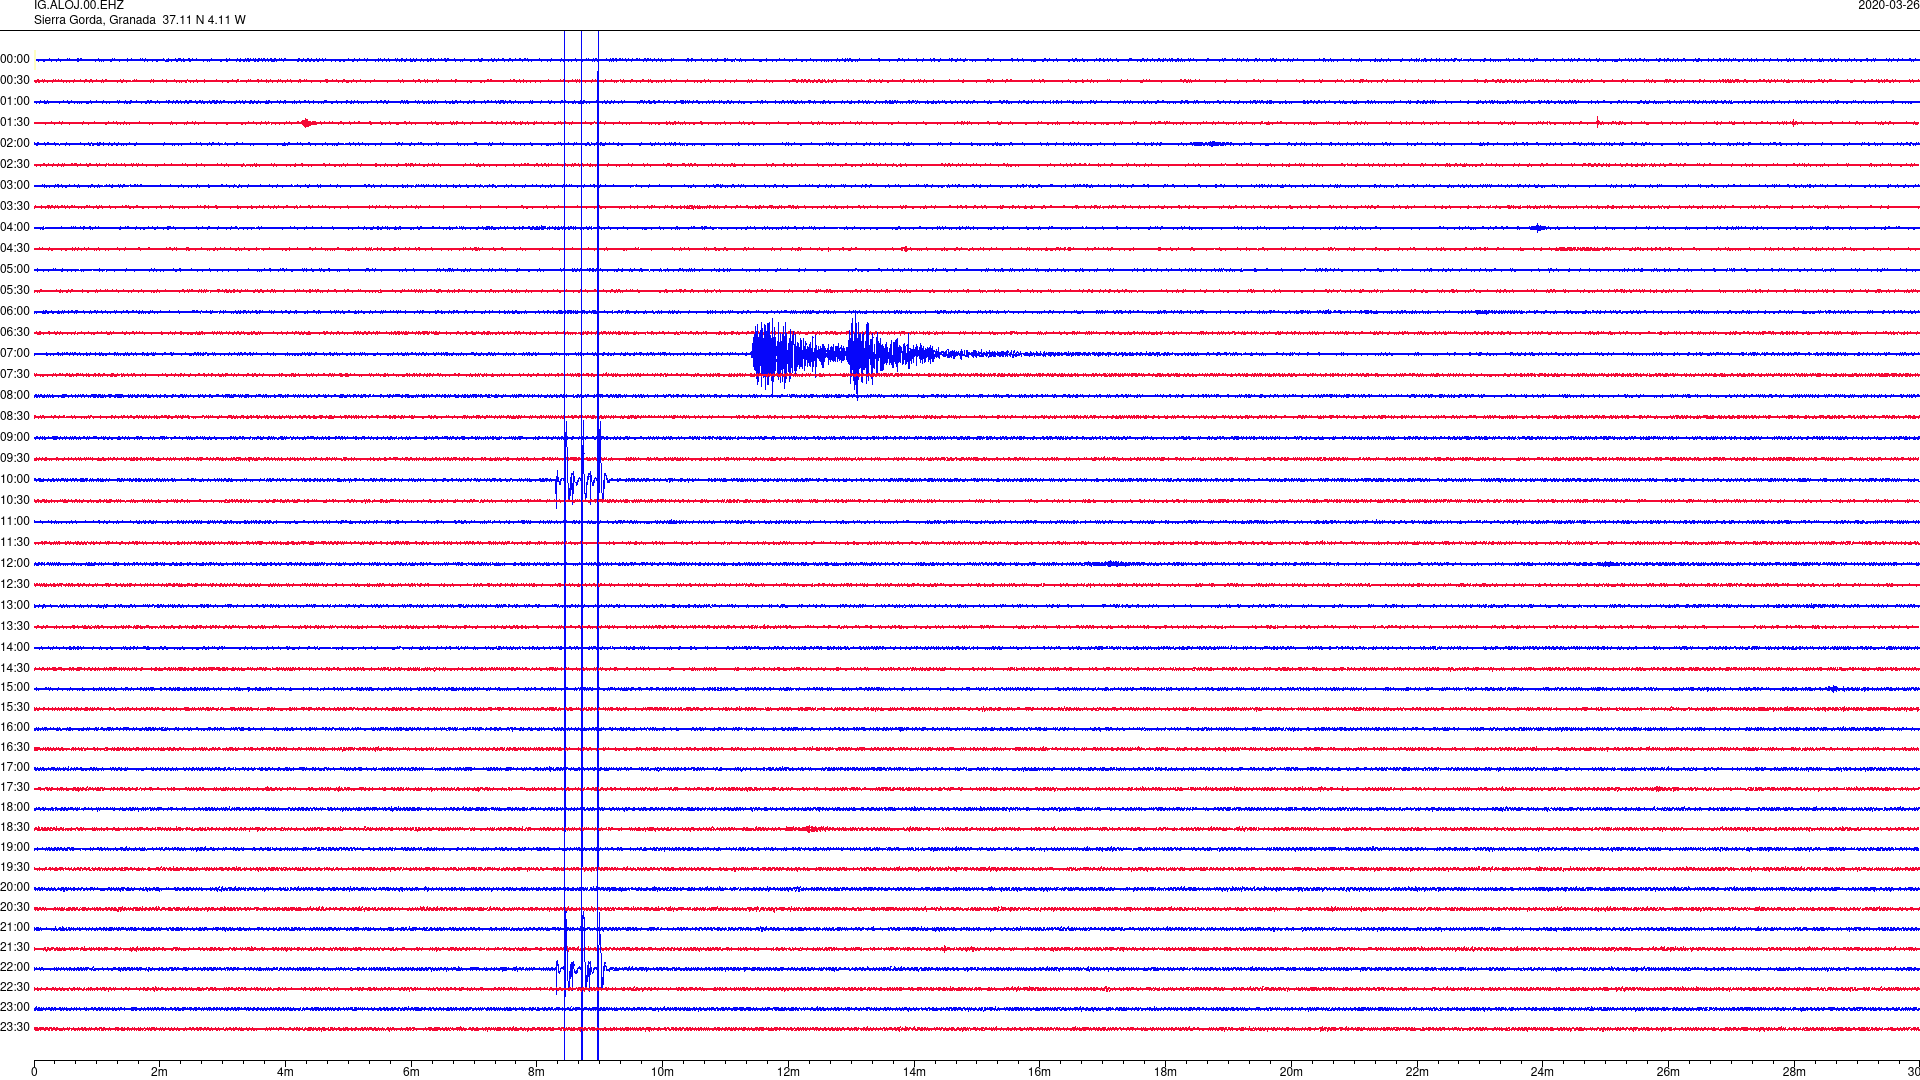Click the small red blip on 18:30 trace
The image size is (1920, 1080).
pyautogui.click(x=808, y=829)
